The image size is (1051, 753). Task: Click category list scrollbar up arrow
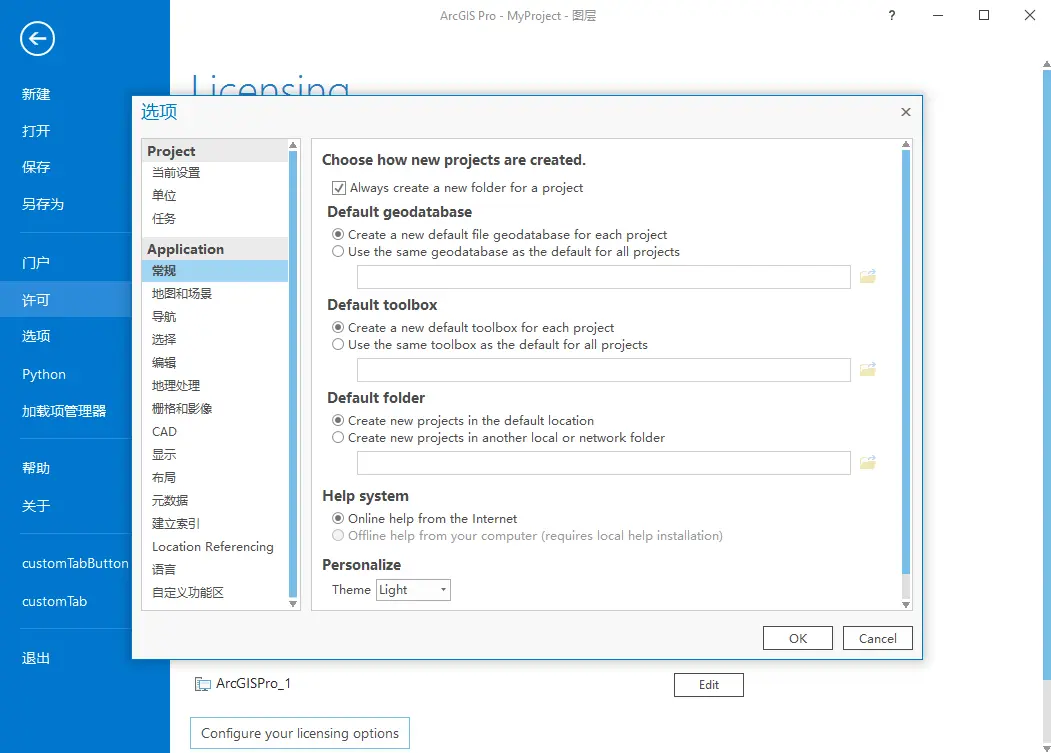(x=293, y=145)
